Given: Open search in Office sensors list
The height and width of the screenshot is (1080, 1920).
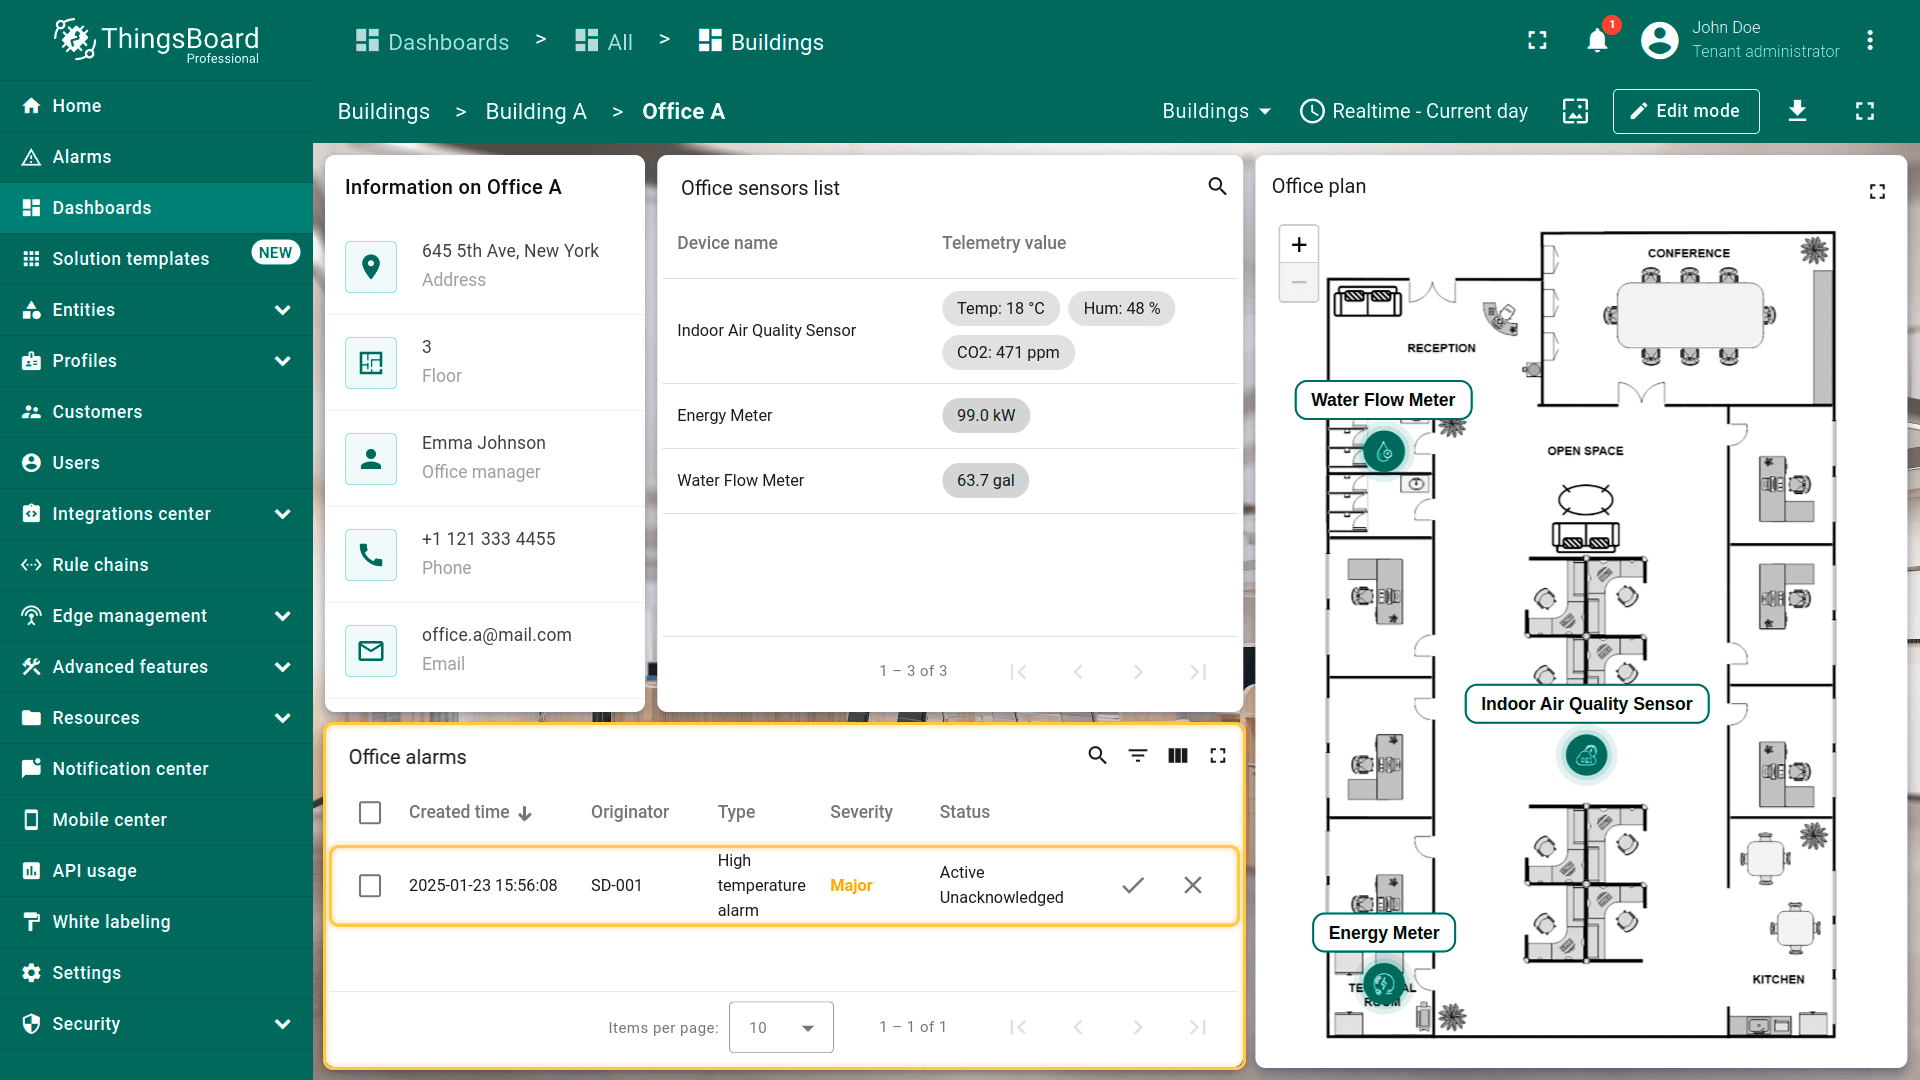Looking at the screenshot, I should [1217, 186].
